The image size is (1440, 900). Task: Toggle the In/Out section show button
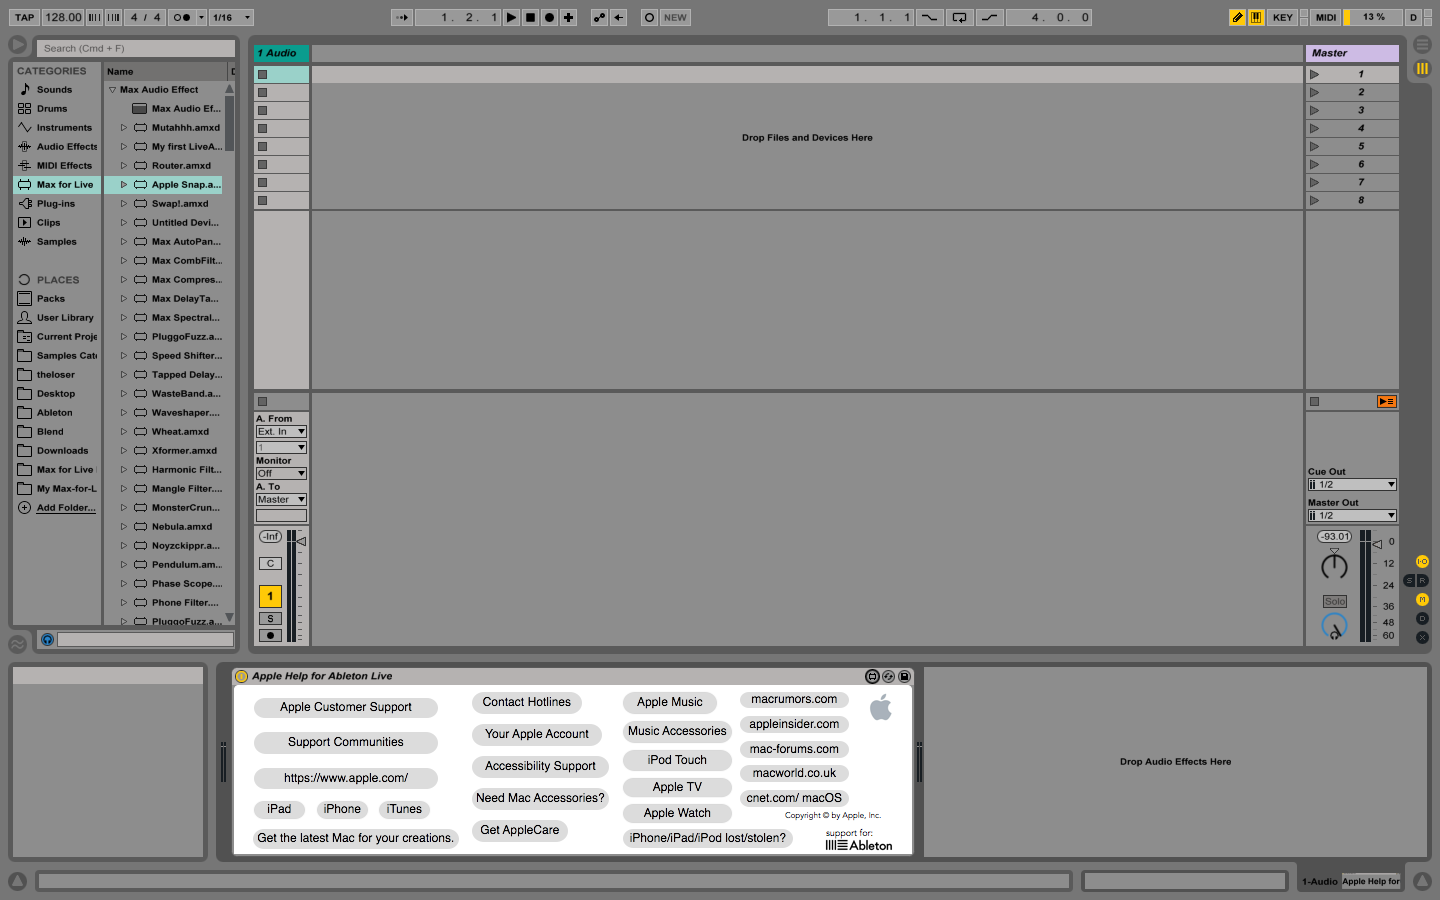click(1422, 562)
